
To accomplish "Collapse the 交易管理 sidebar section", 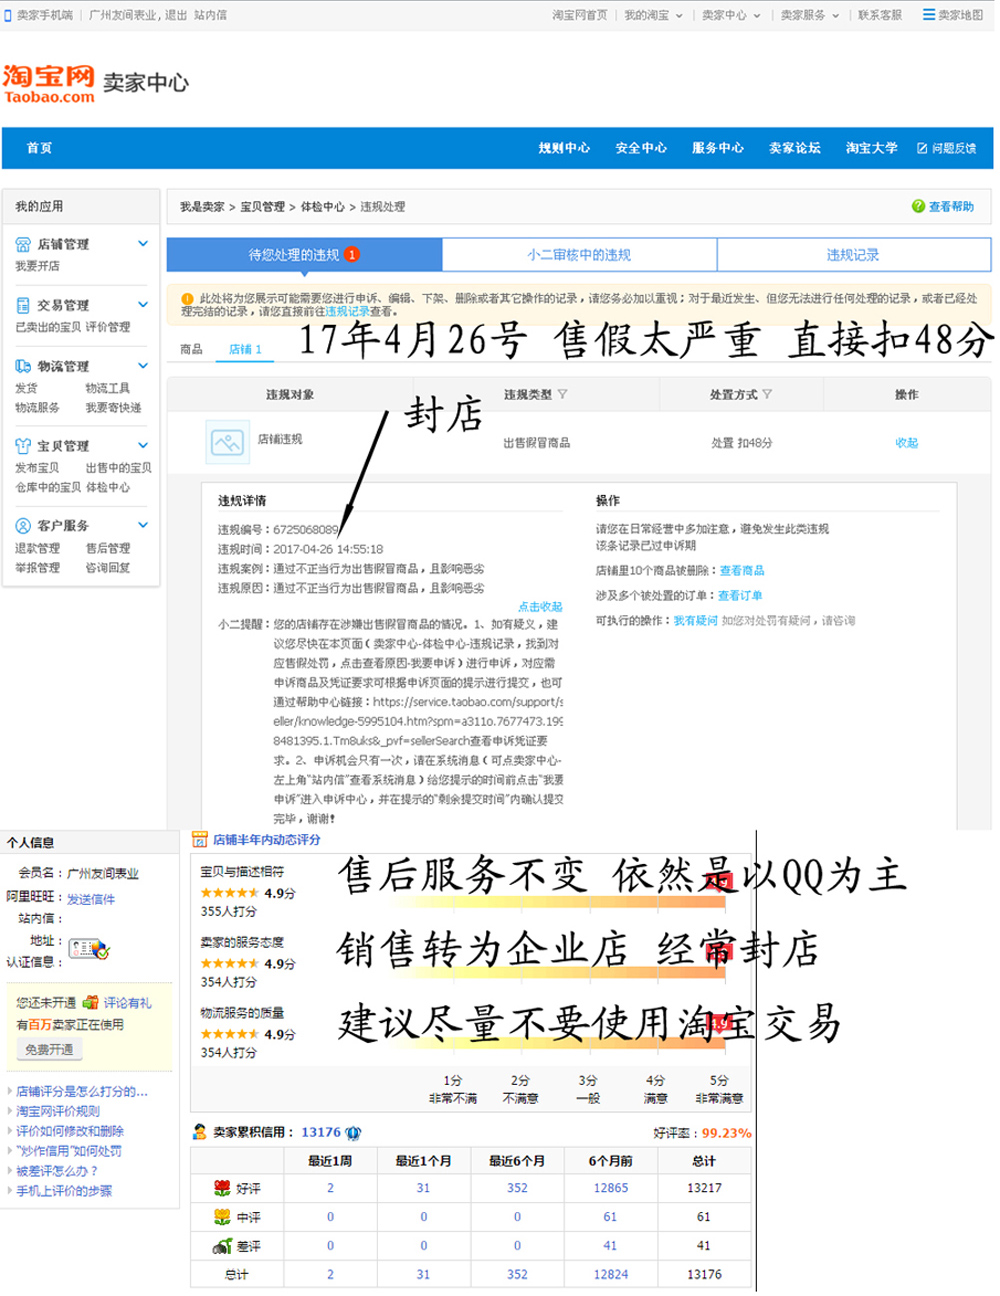I will (x=143, y=305).
